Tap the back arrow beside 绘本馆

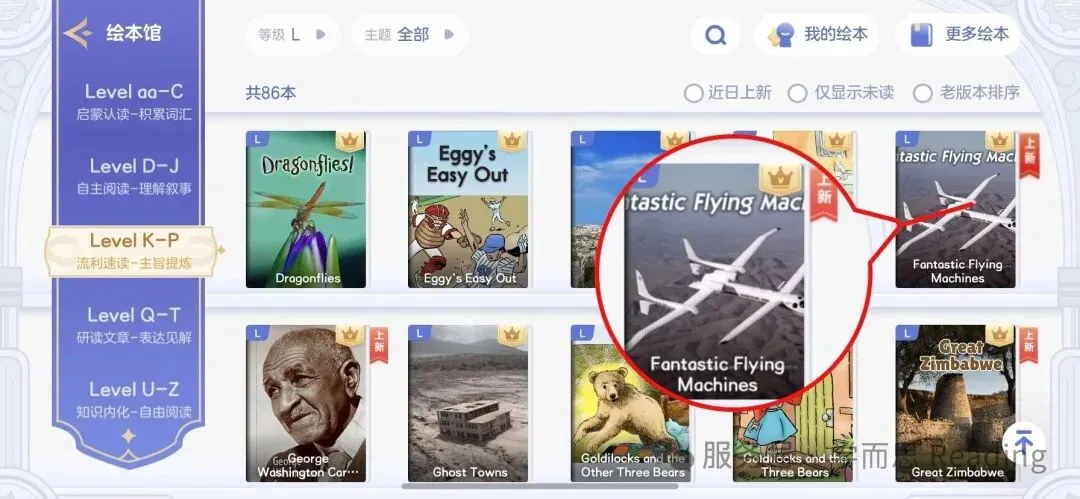[x=78, y=33]
